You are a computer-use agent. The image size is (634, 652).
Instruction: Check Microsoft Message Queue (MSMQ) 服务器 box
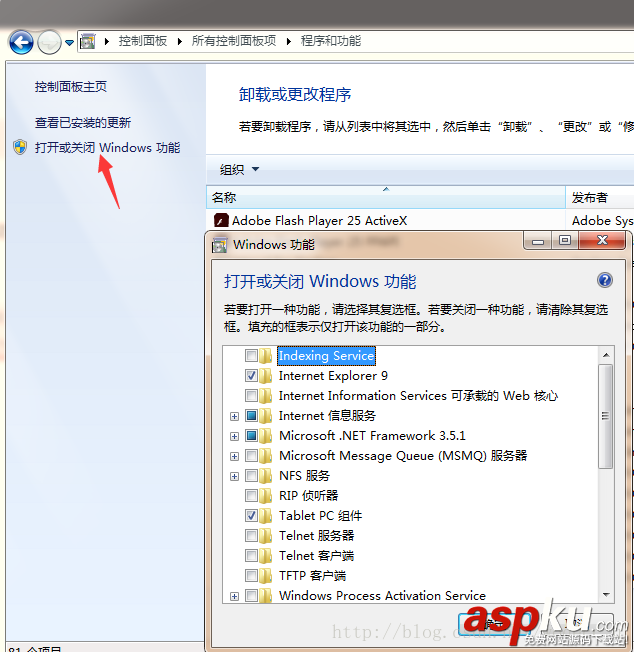251,455
